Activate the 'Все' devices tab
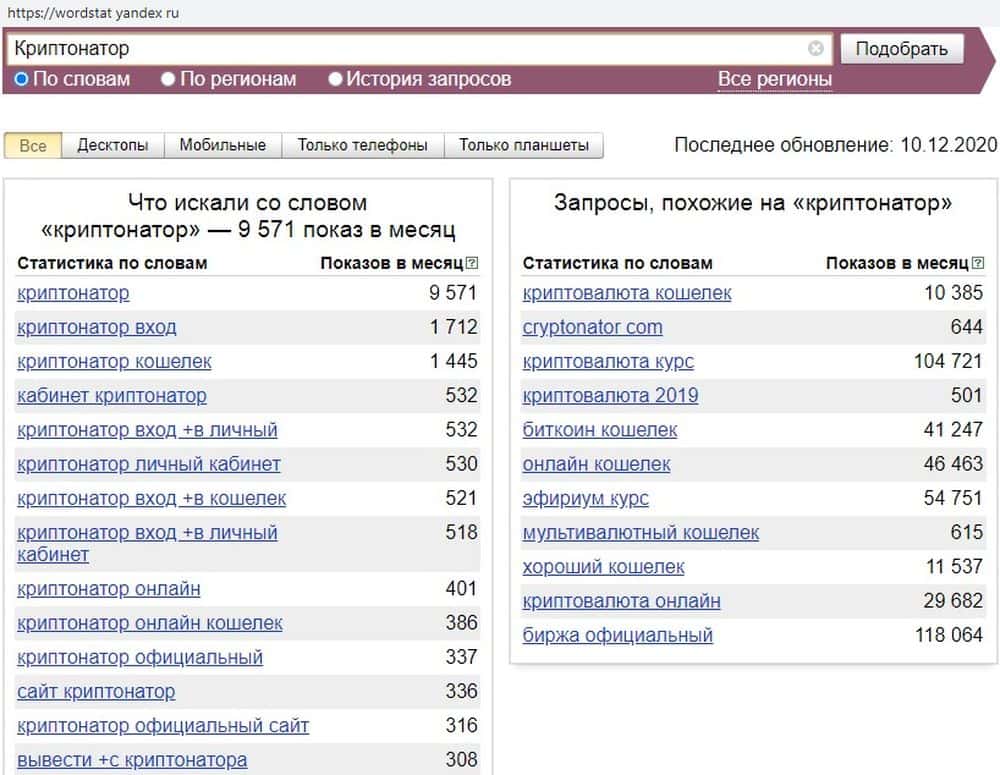 tap(33, 145)
